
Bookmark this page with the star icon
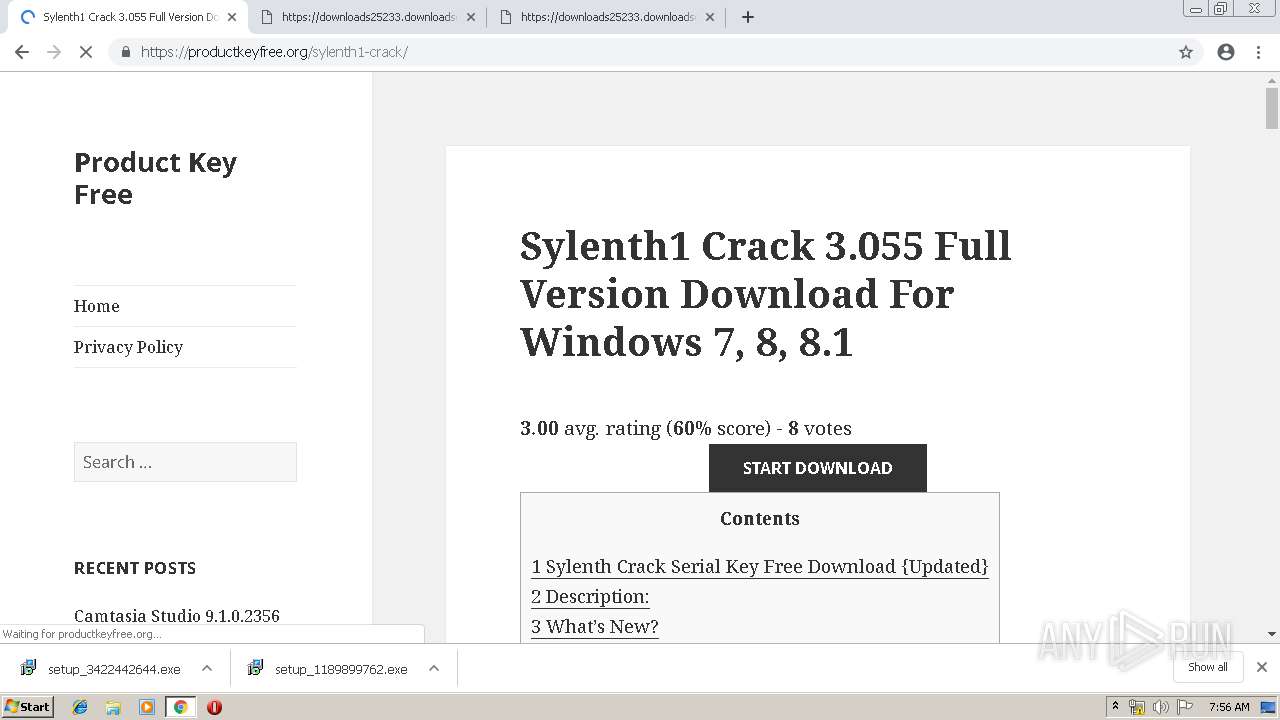(1186, 52)
